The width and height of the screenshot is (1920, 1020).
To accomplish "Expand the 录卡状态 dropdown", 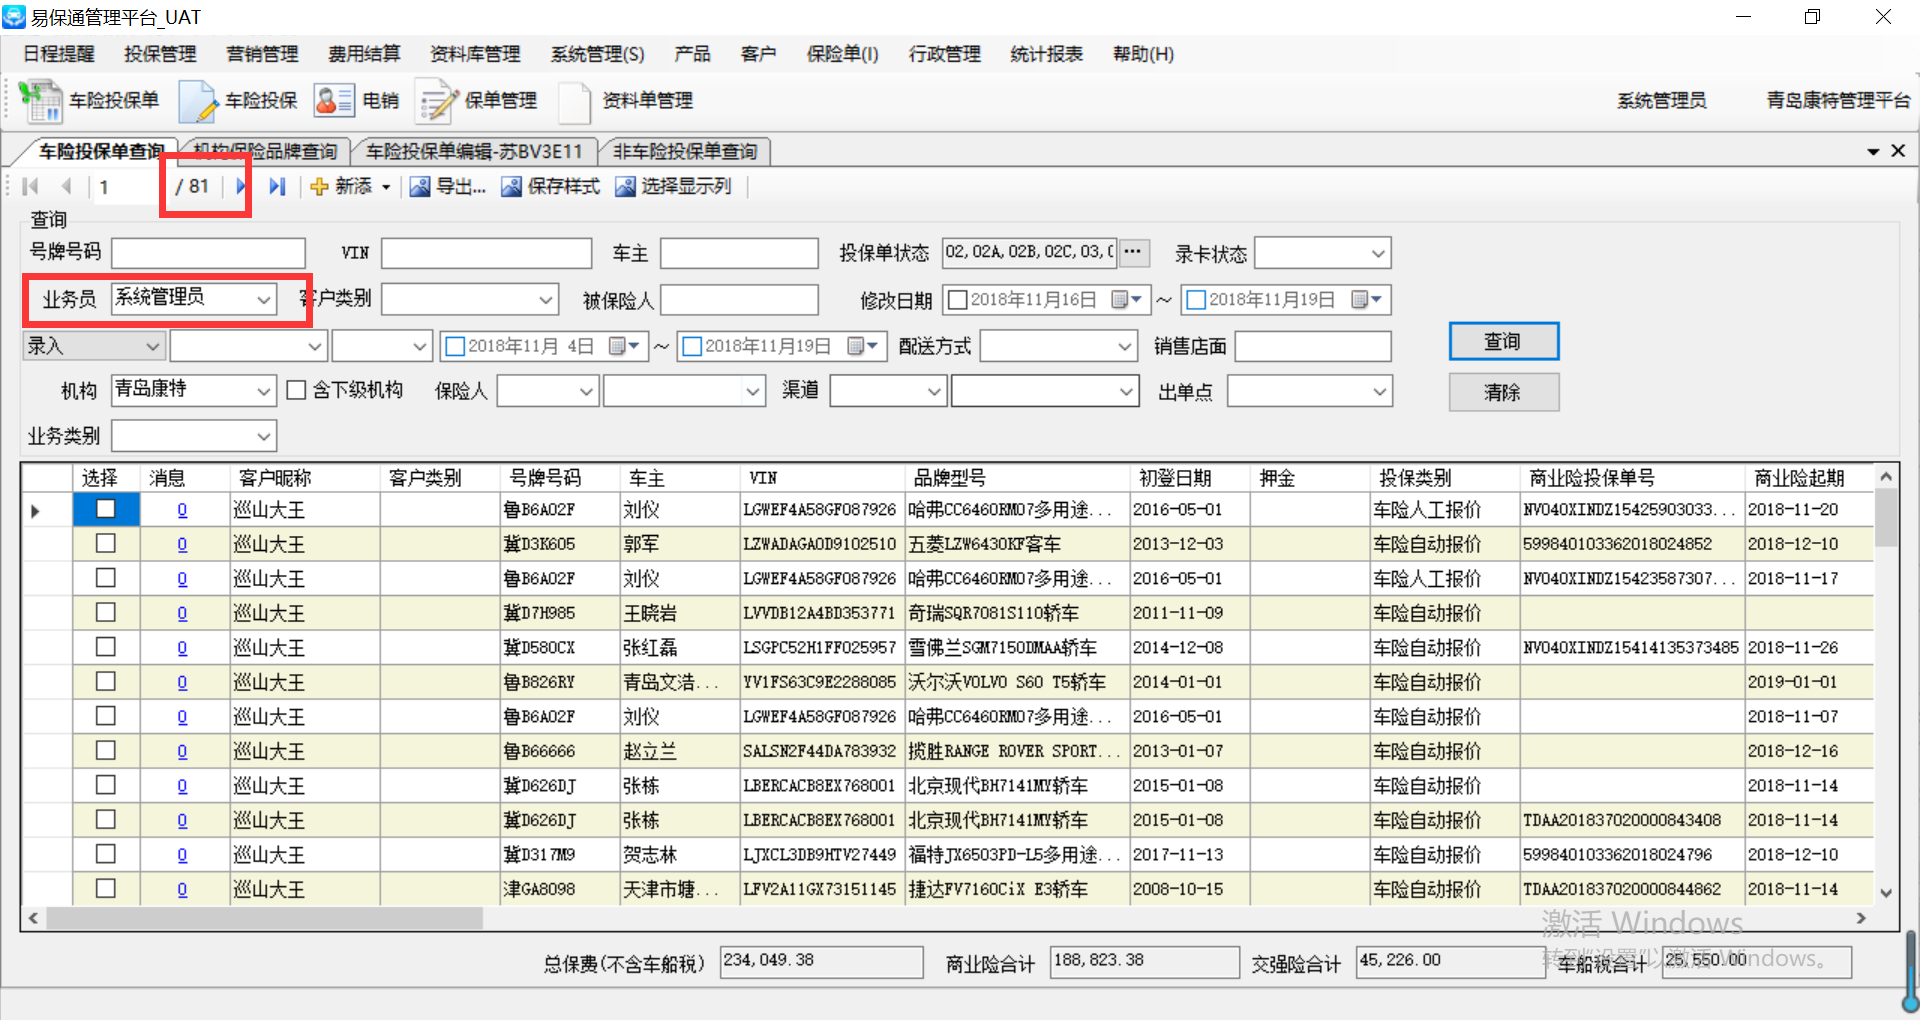I will click(1378, 254).
